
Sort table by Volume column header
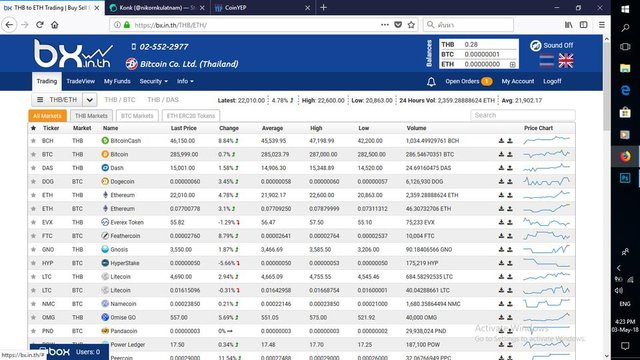click(416, 128)
